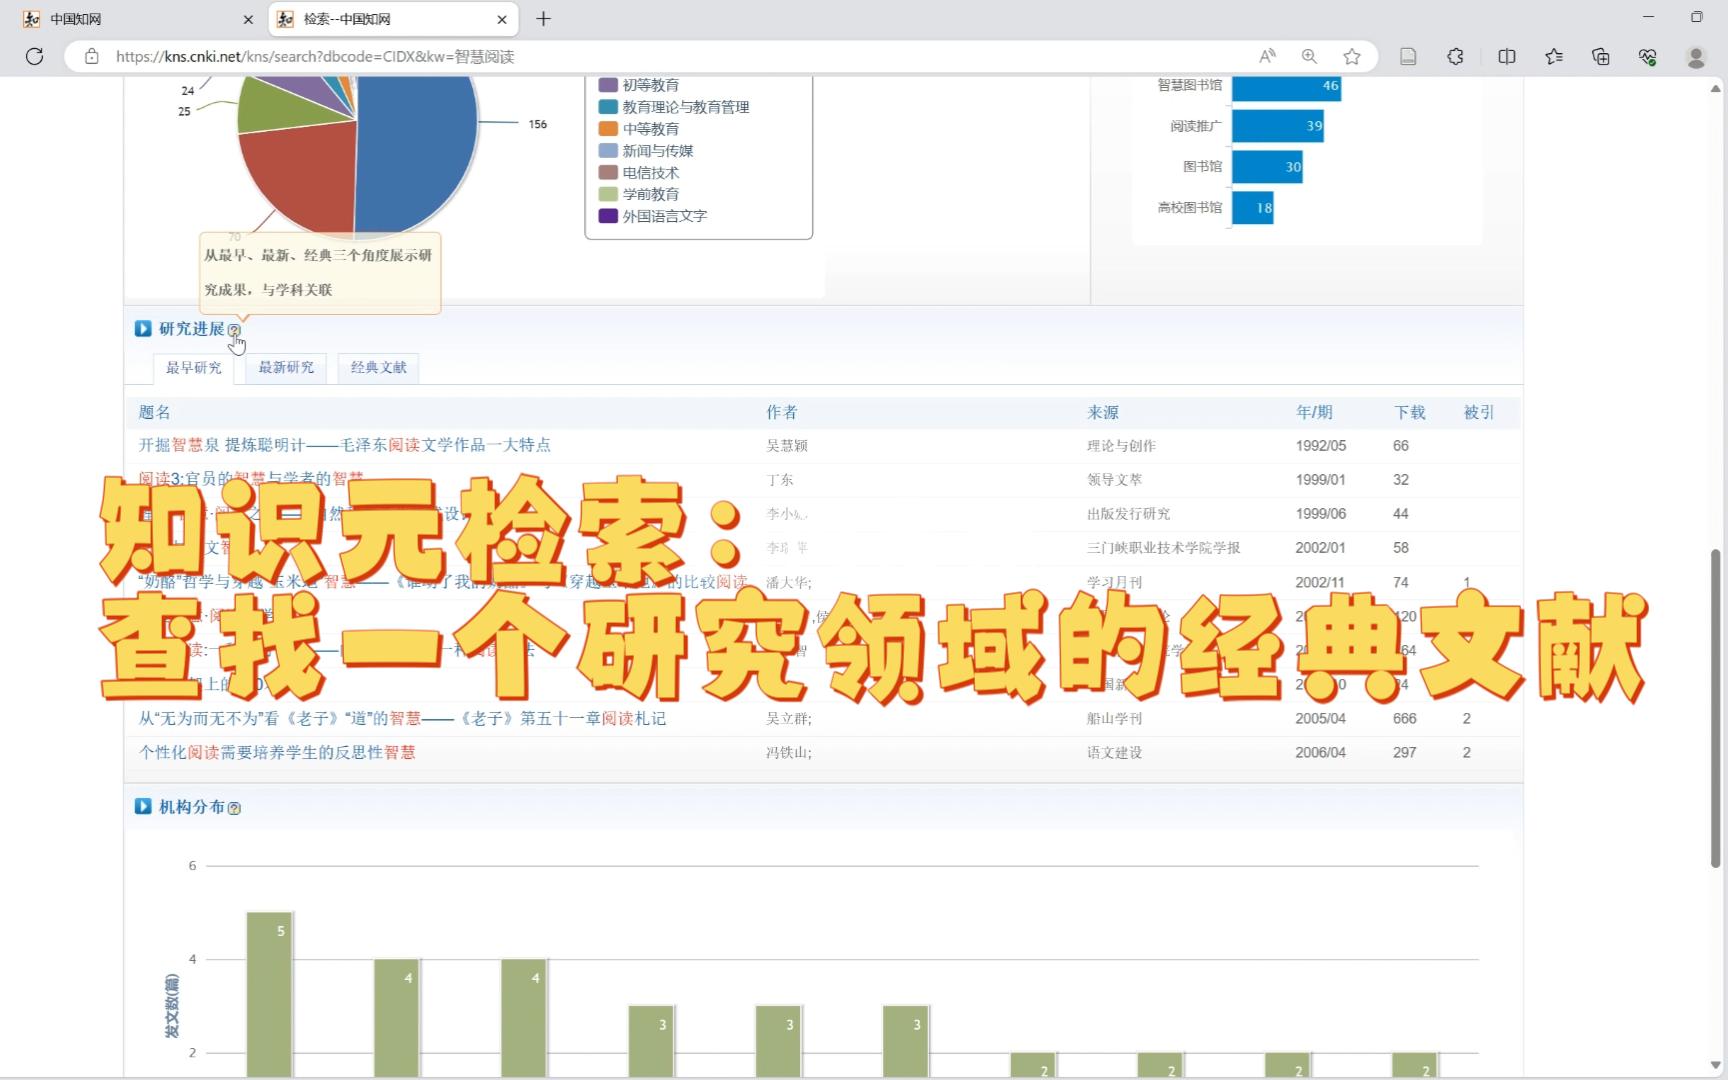Open the user profile avatar
This screenshot has height=1080, width=1728.
tap(1696, 57)
